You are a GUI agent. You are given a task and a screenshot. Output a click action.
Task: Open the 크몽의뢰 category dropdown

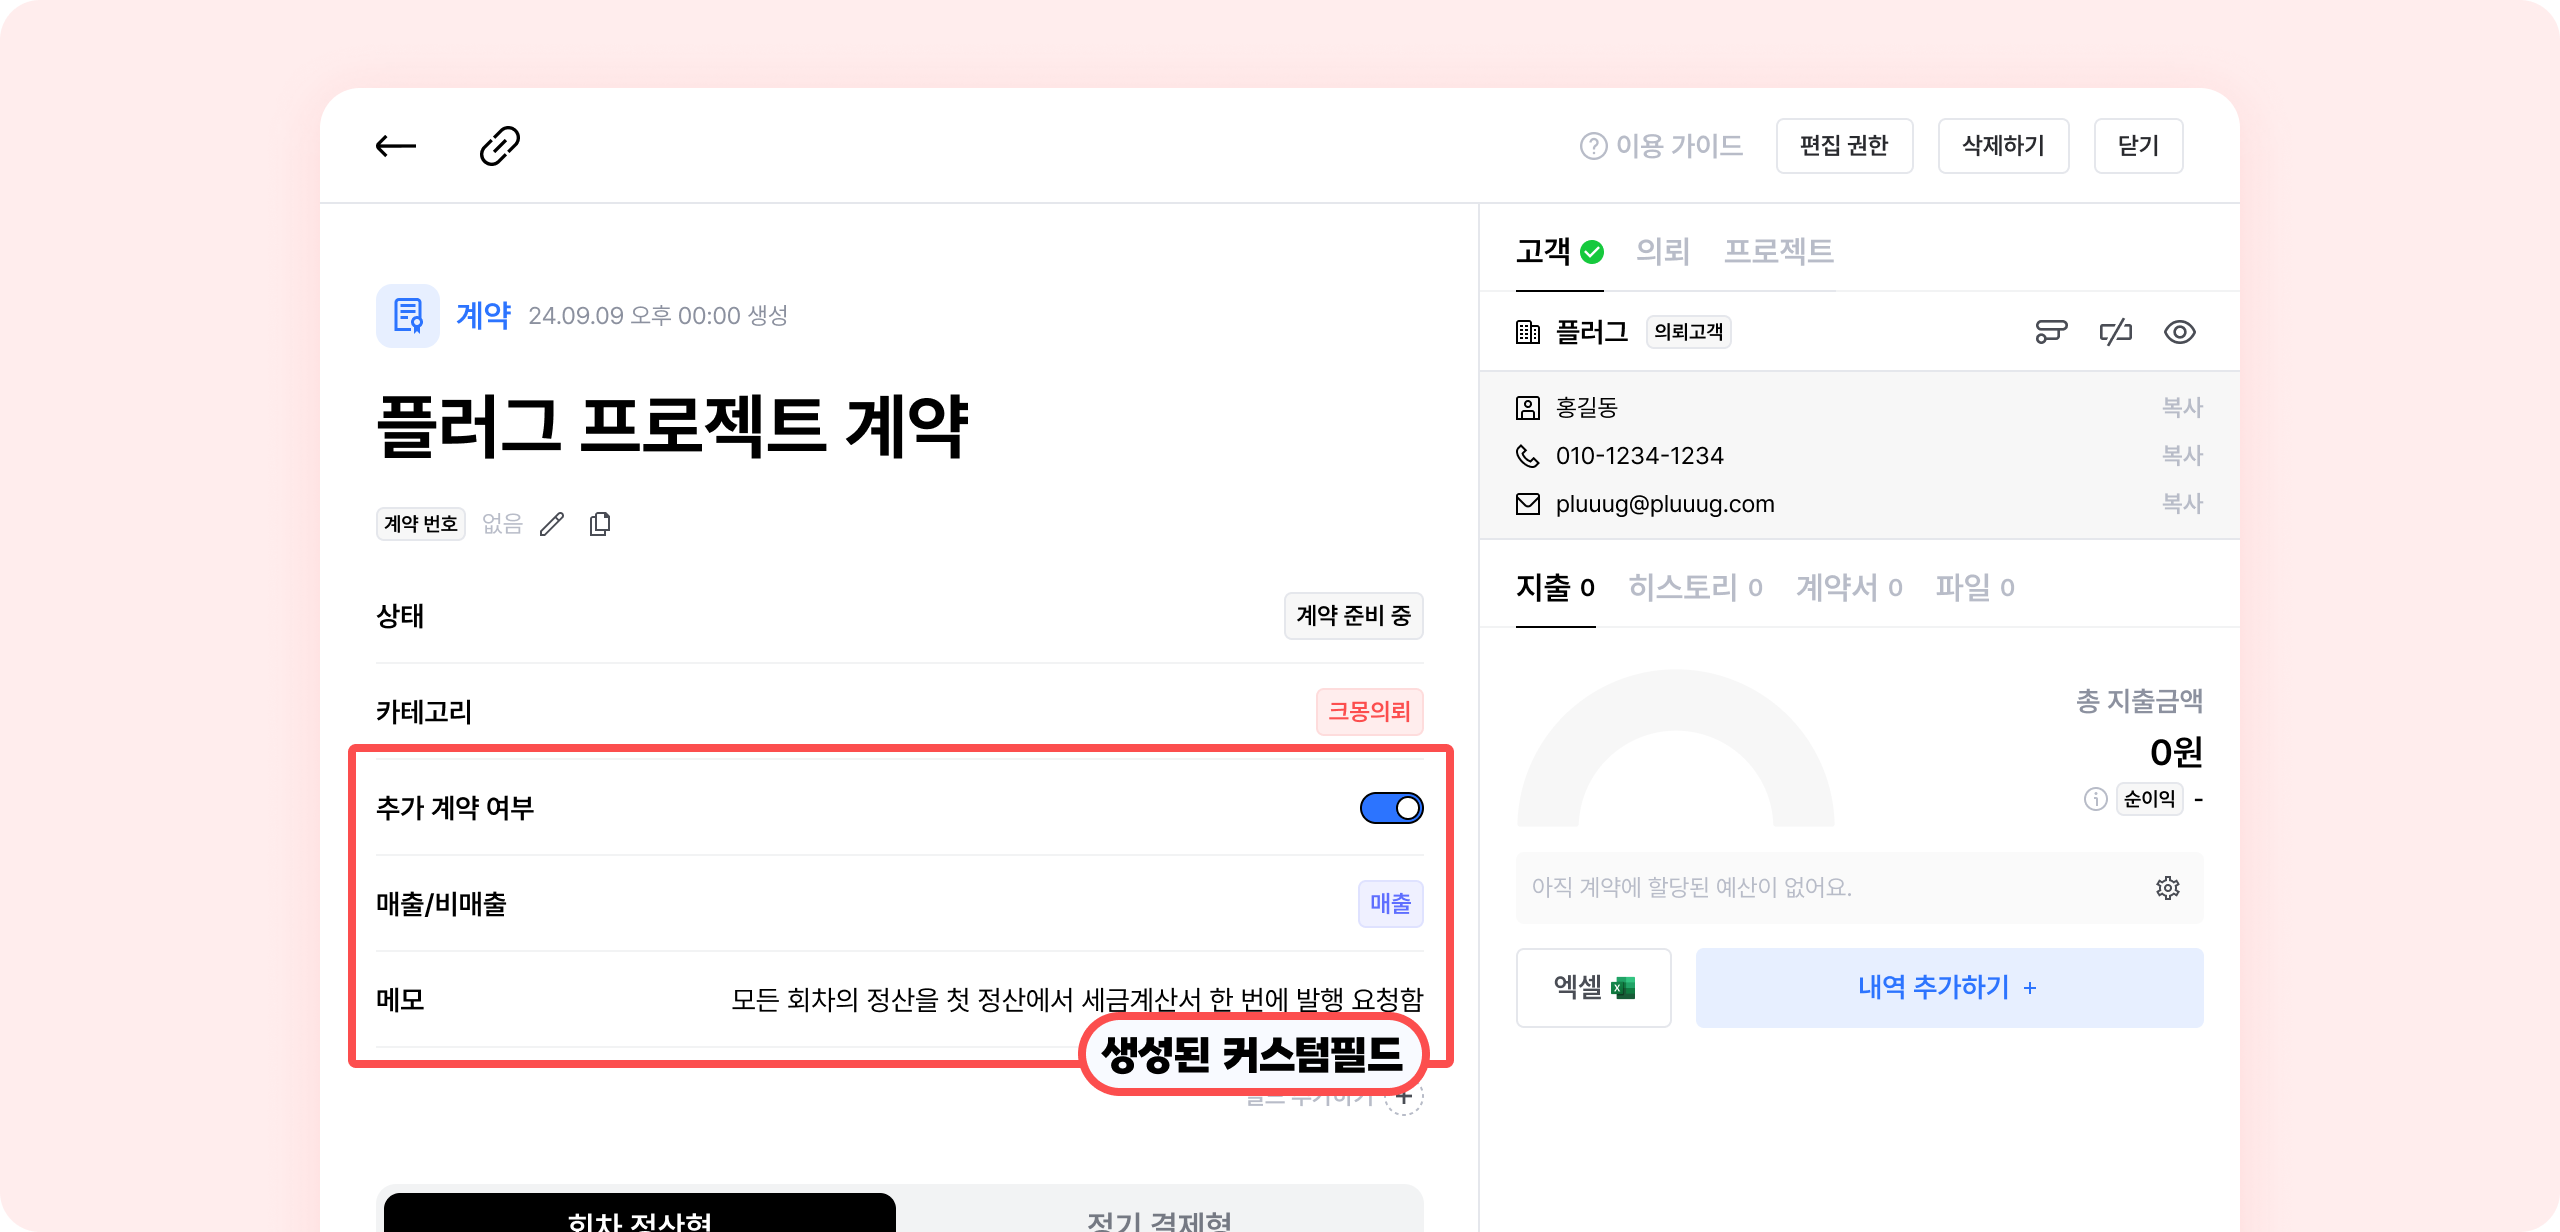tap(1369, 712)
